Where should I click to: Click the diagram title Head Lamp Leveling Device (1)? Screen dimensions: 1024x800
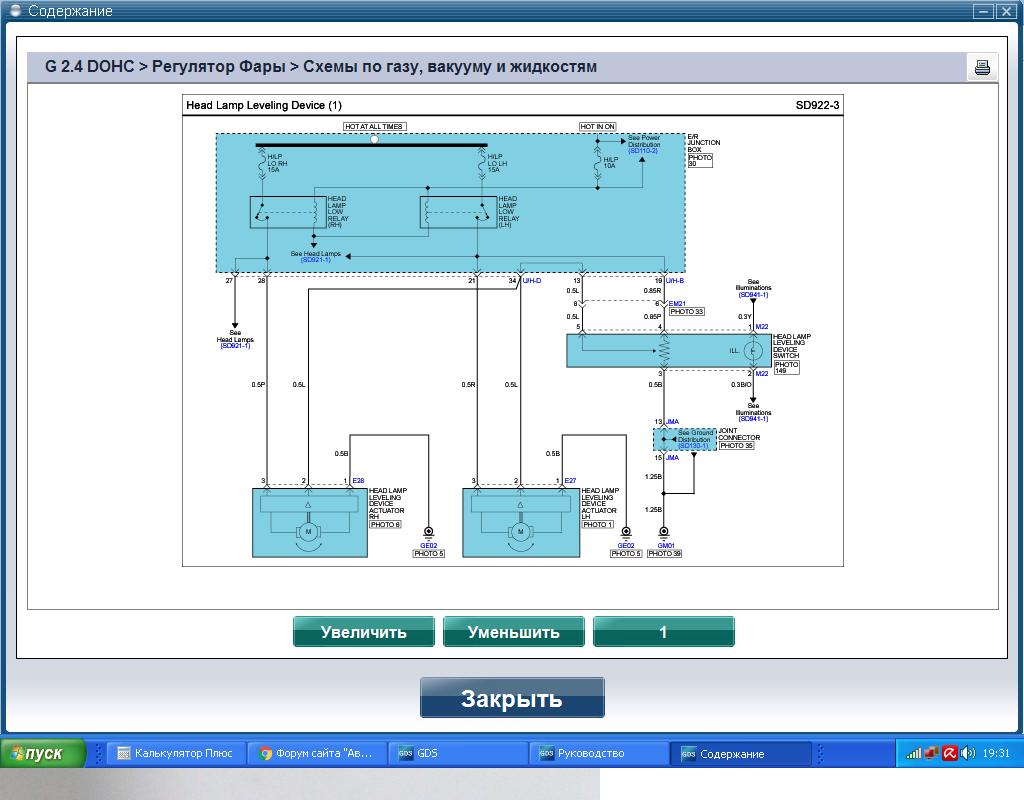pos(264,105)
